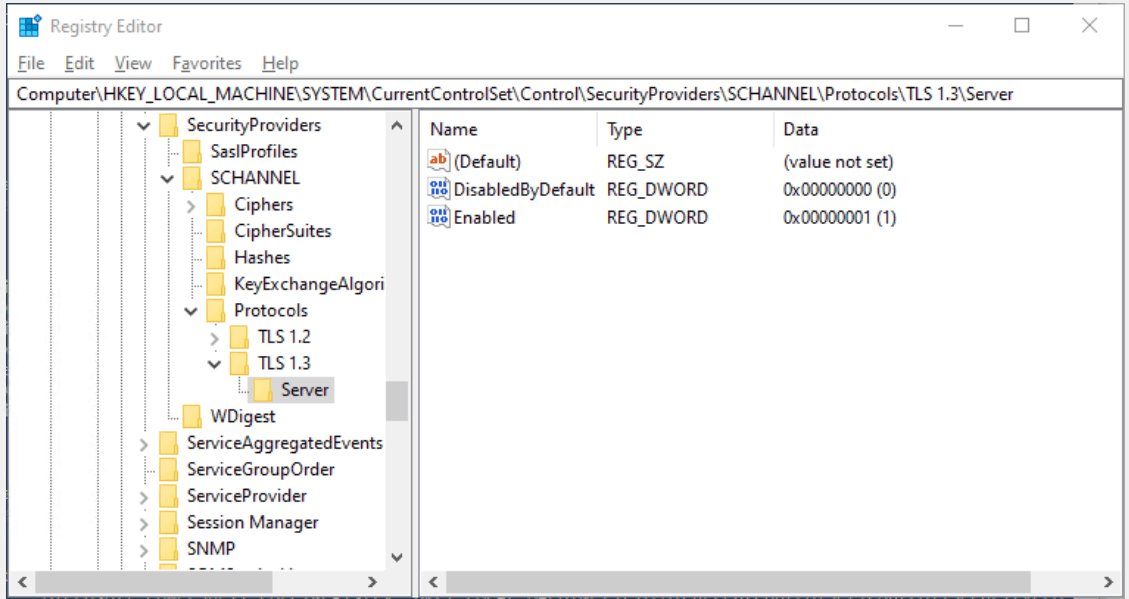This screenshot has width=1129, height=599.
Task: Open the Edit menu
Action: click(x=78, y=63)
